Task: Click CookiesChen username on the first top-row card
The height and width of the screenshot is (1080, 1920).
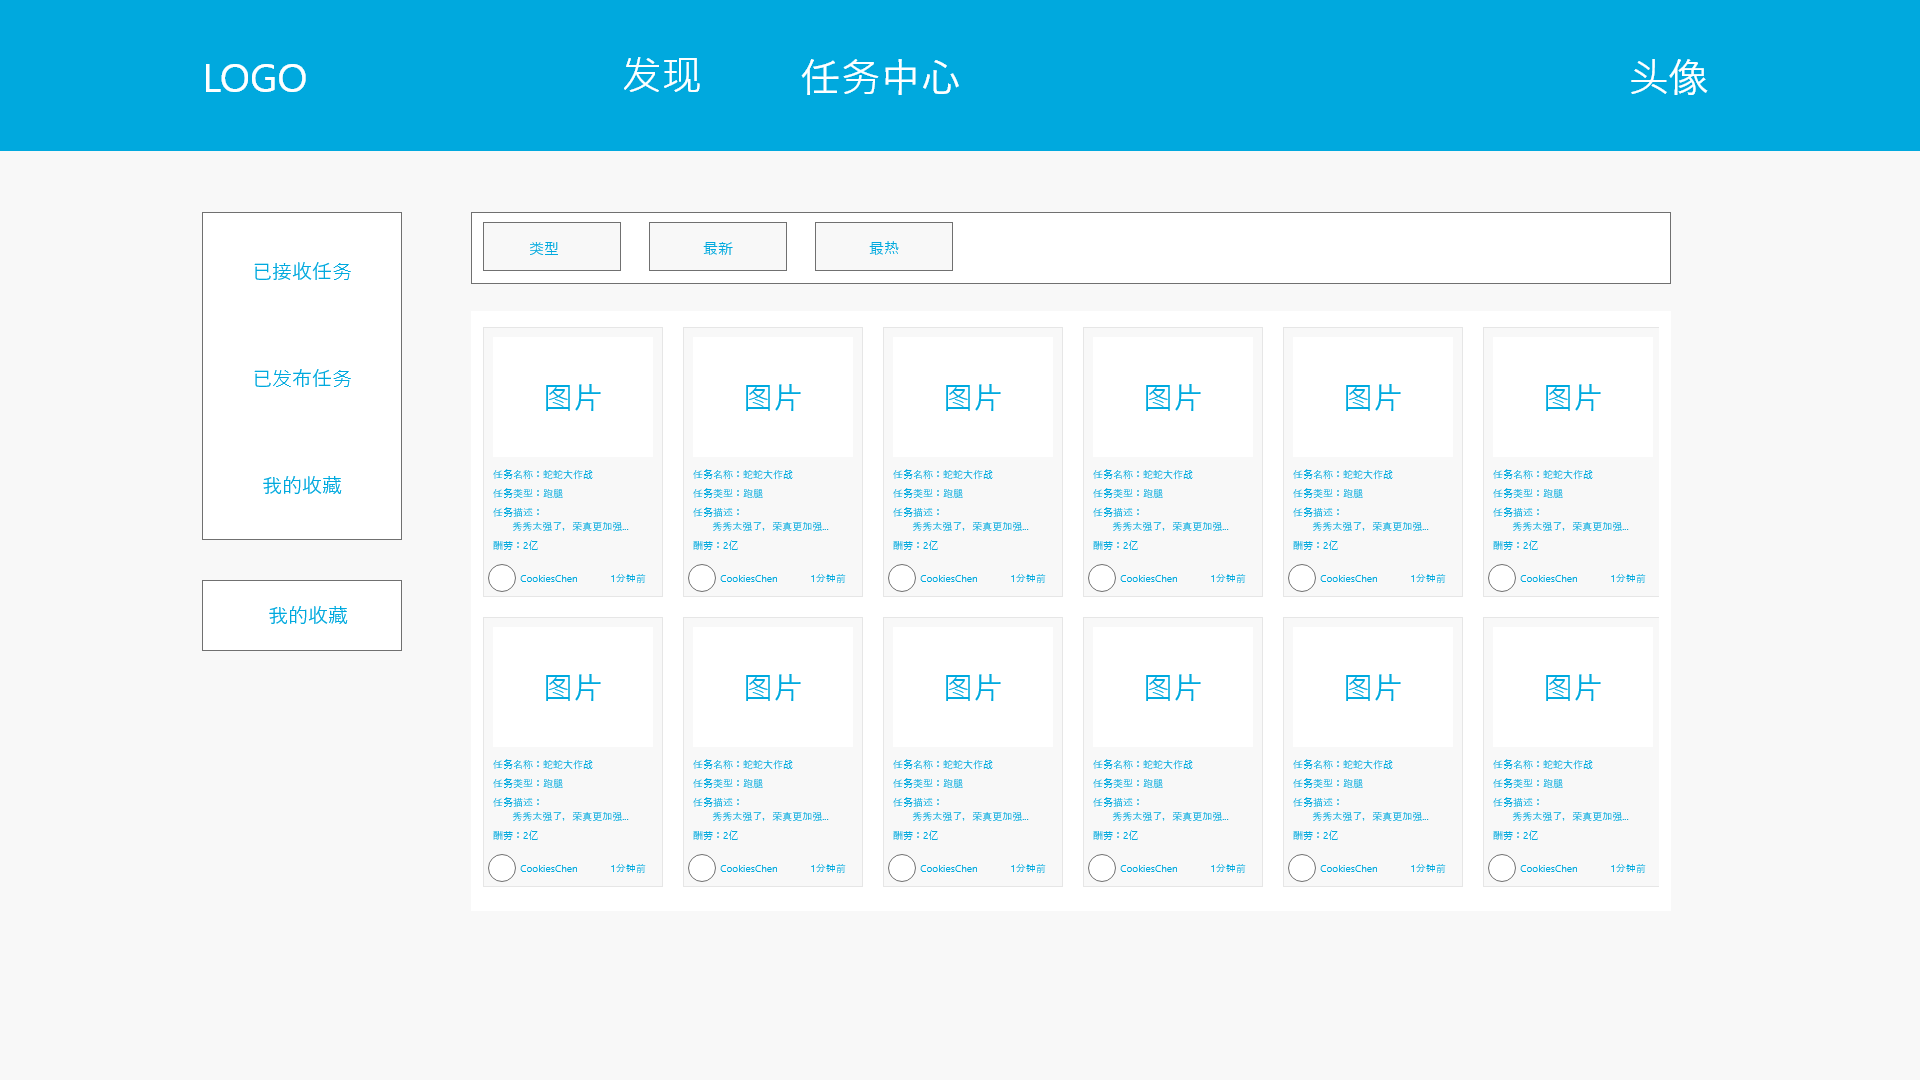Action: coord(549,579)
